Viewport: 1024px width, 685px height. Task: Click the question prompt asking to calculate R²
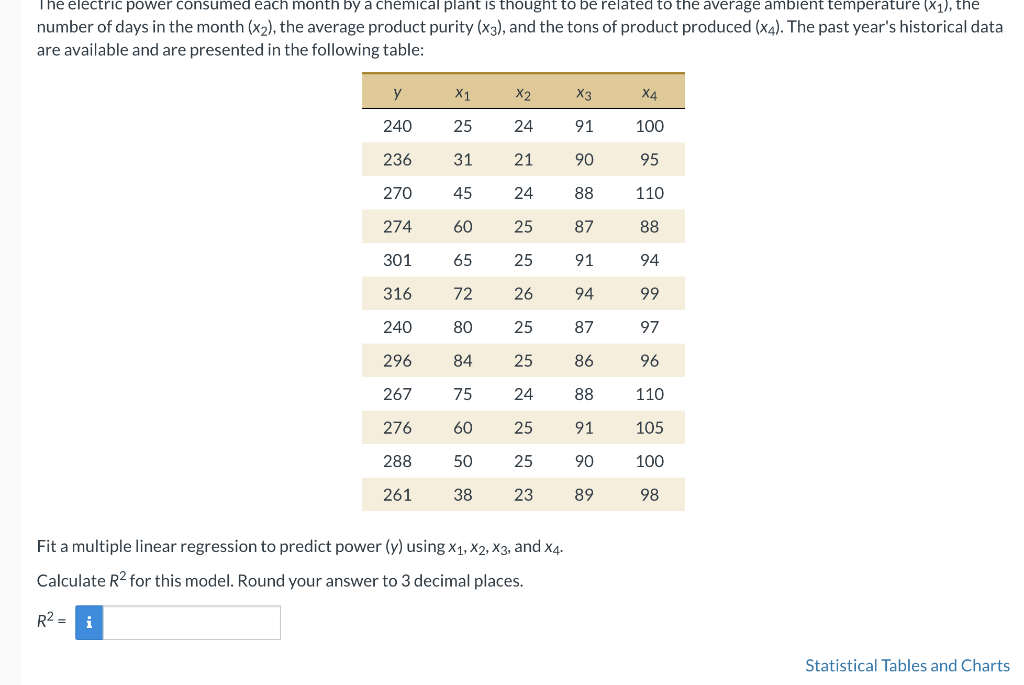click(279, 581)
